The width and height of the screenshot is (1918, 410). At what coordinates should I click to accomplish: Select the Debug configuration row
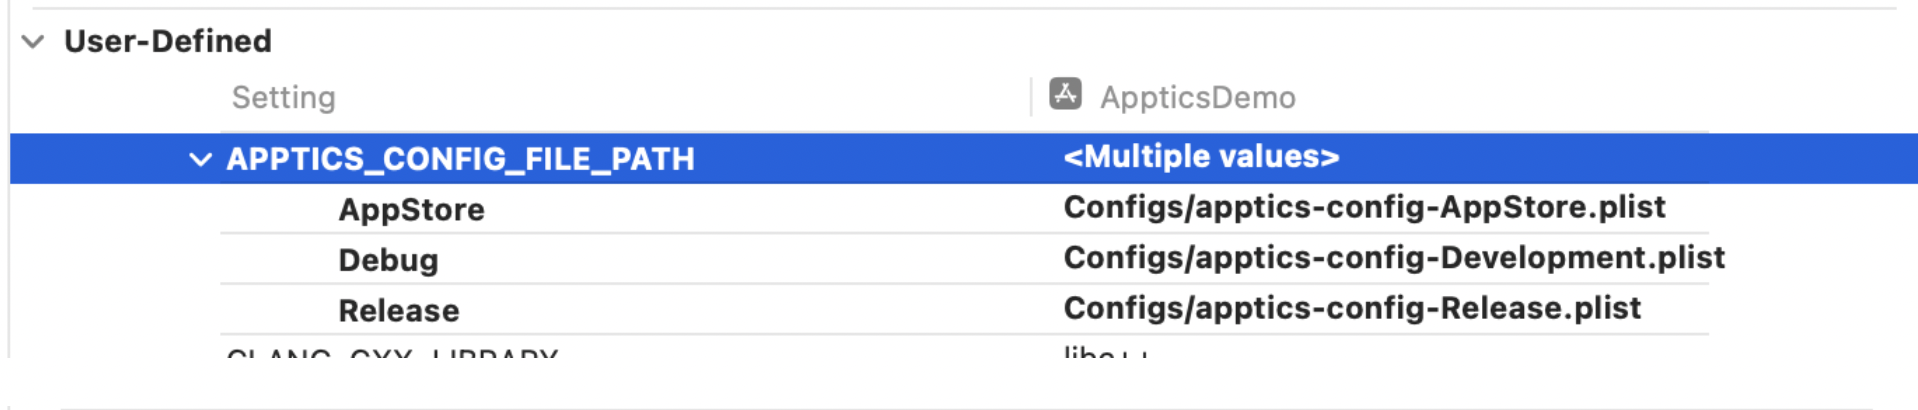pyautogui.click(x=388, y=260)
